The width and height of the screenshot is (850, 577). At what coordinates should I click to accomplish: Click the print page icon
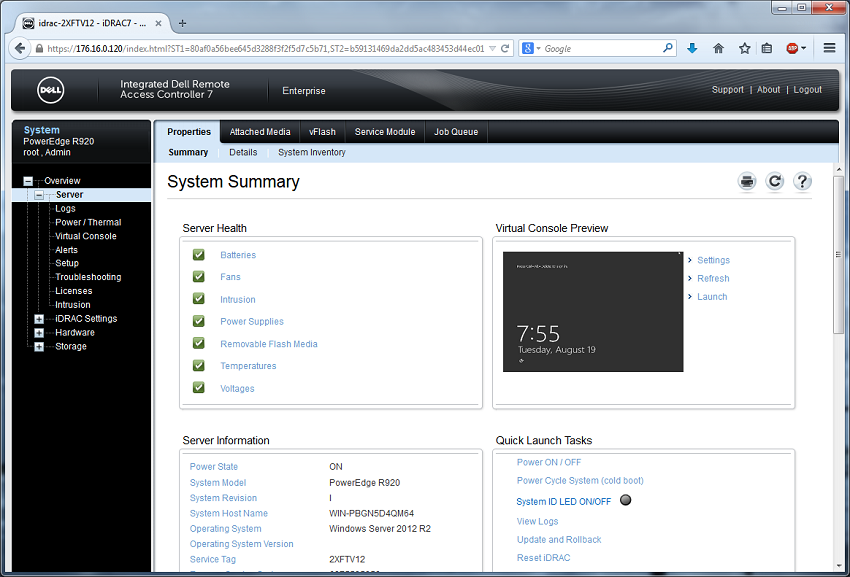[746, 181]
